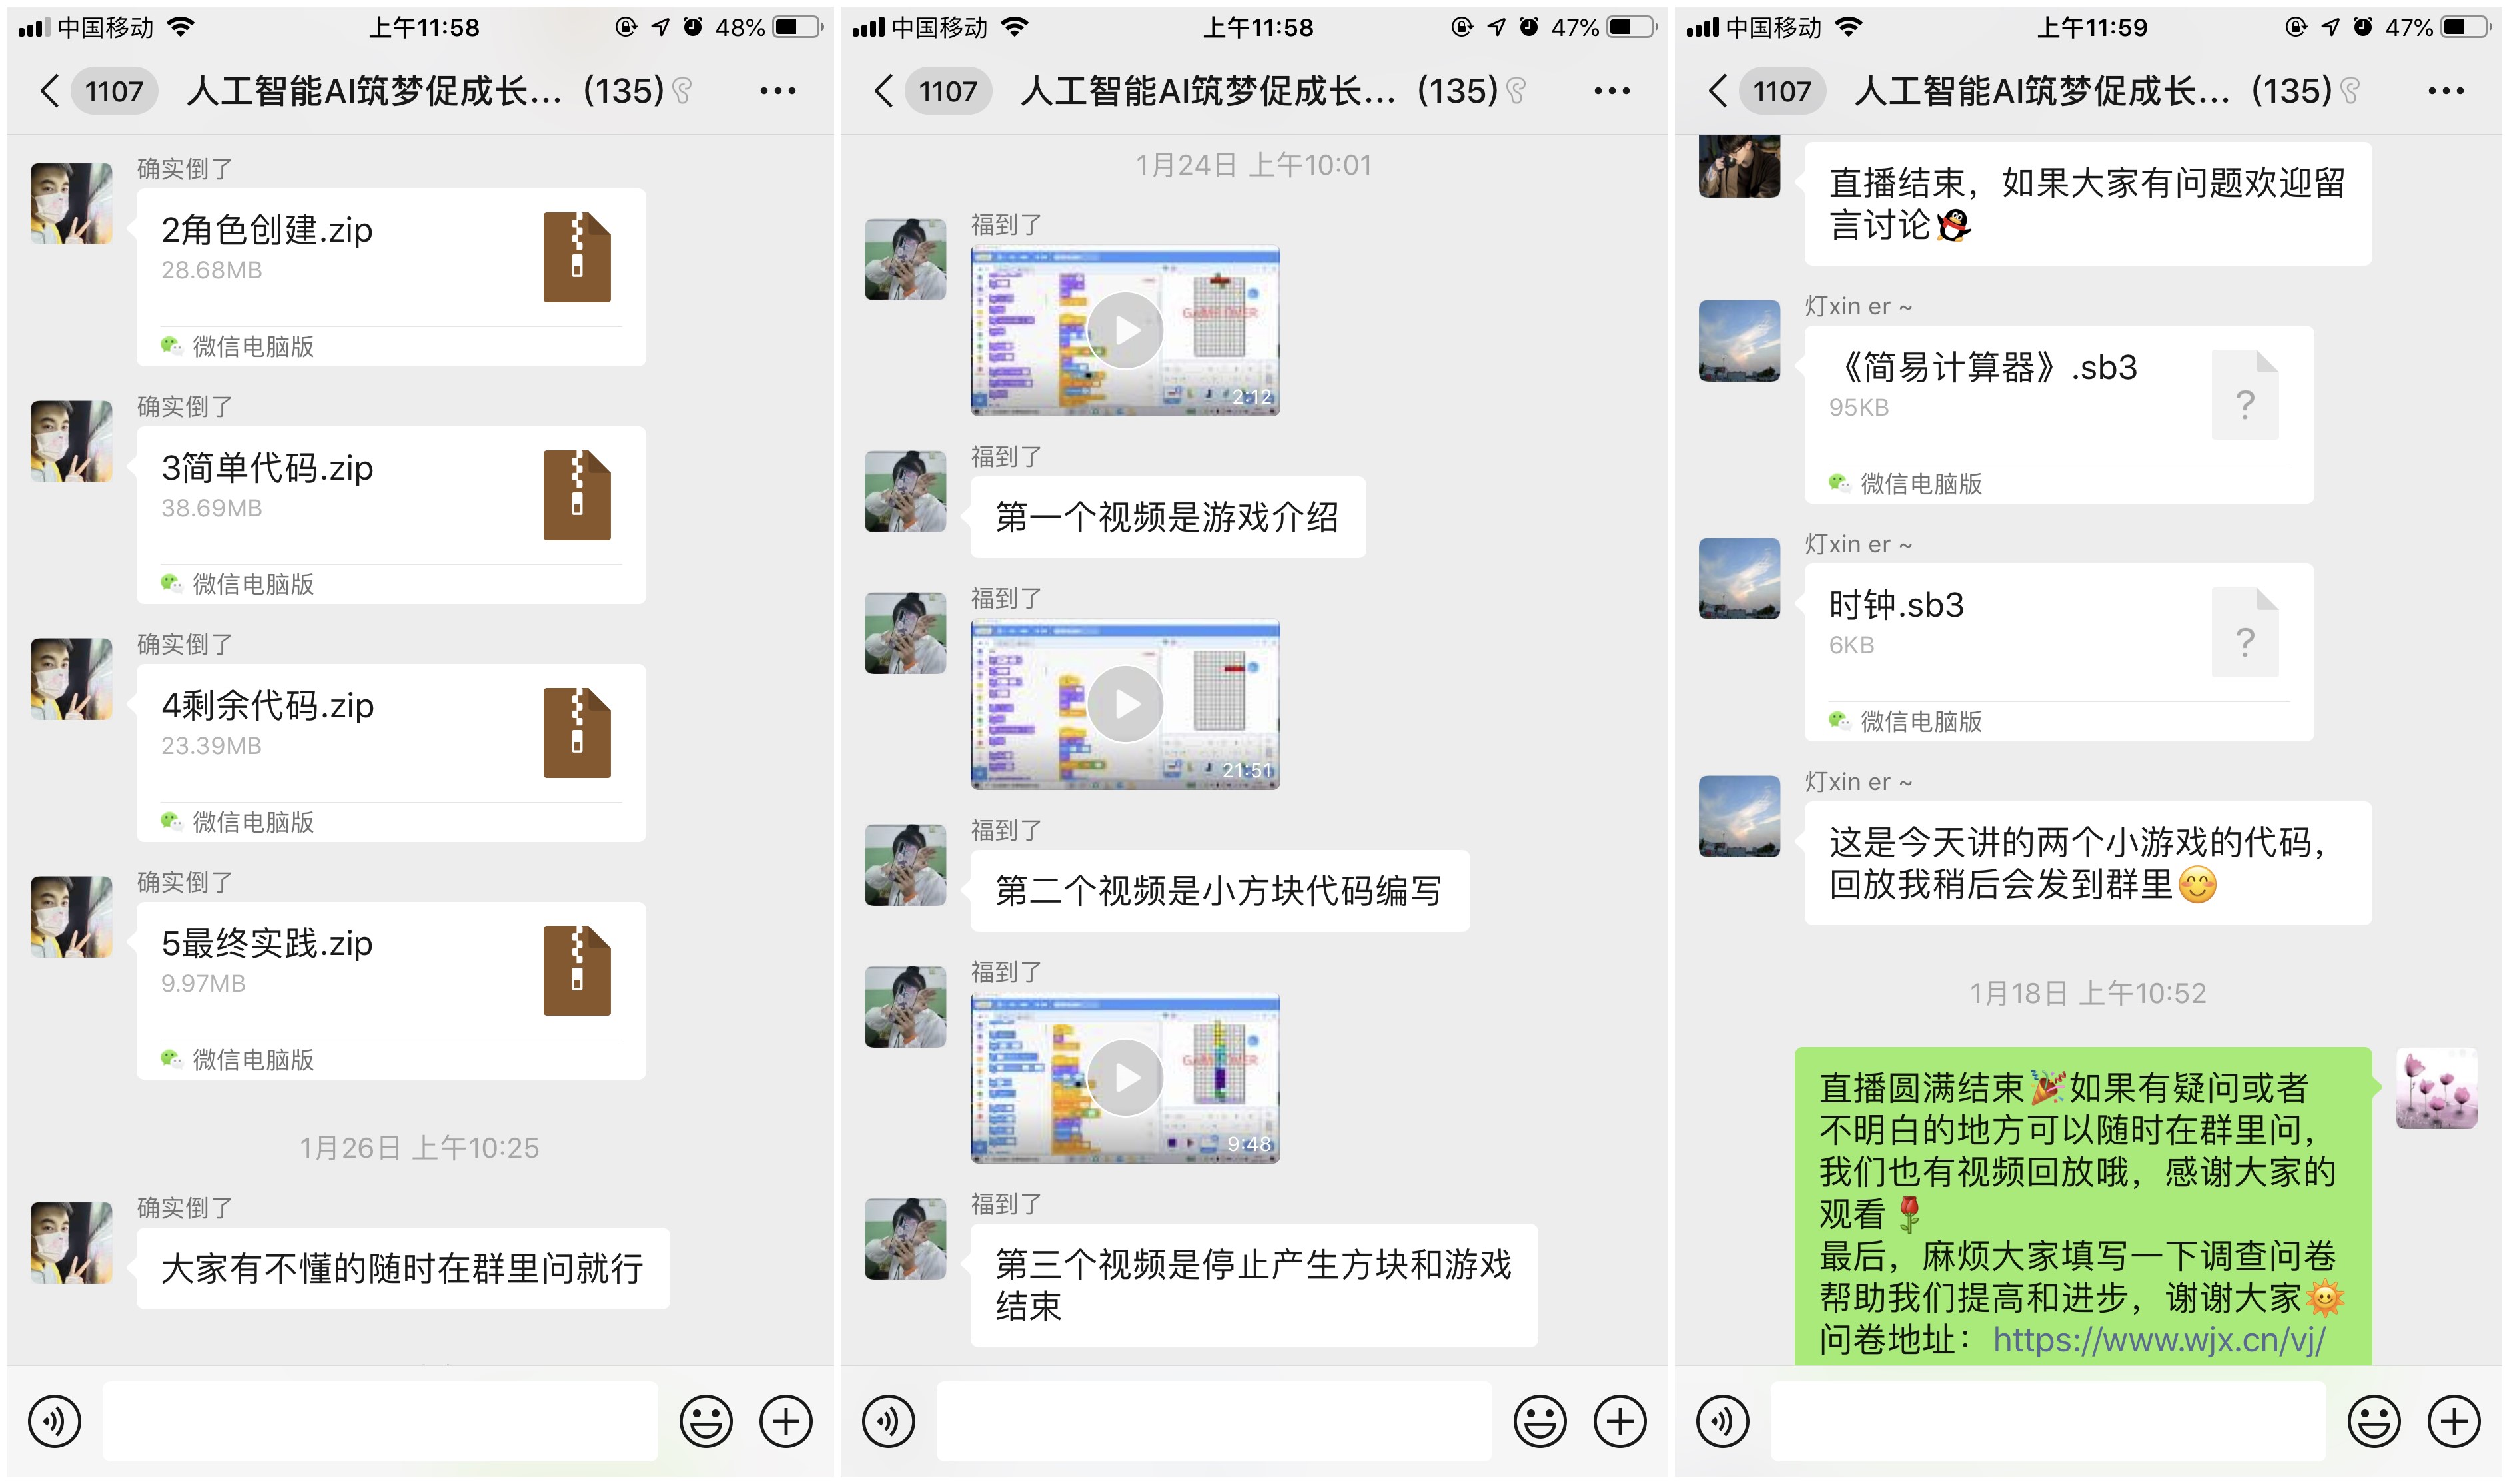Play the 21:51 video

[x=1125, y=704]
